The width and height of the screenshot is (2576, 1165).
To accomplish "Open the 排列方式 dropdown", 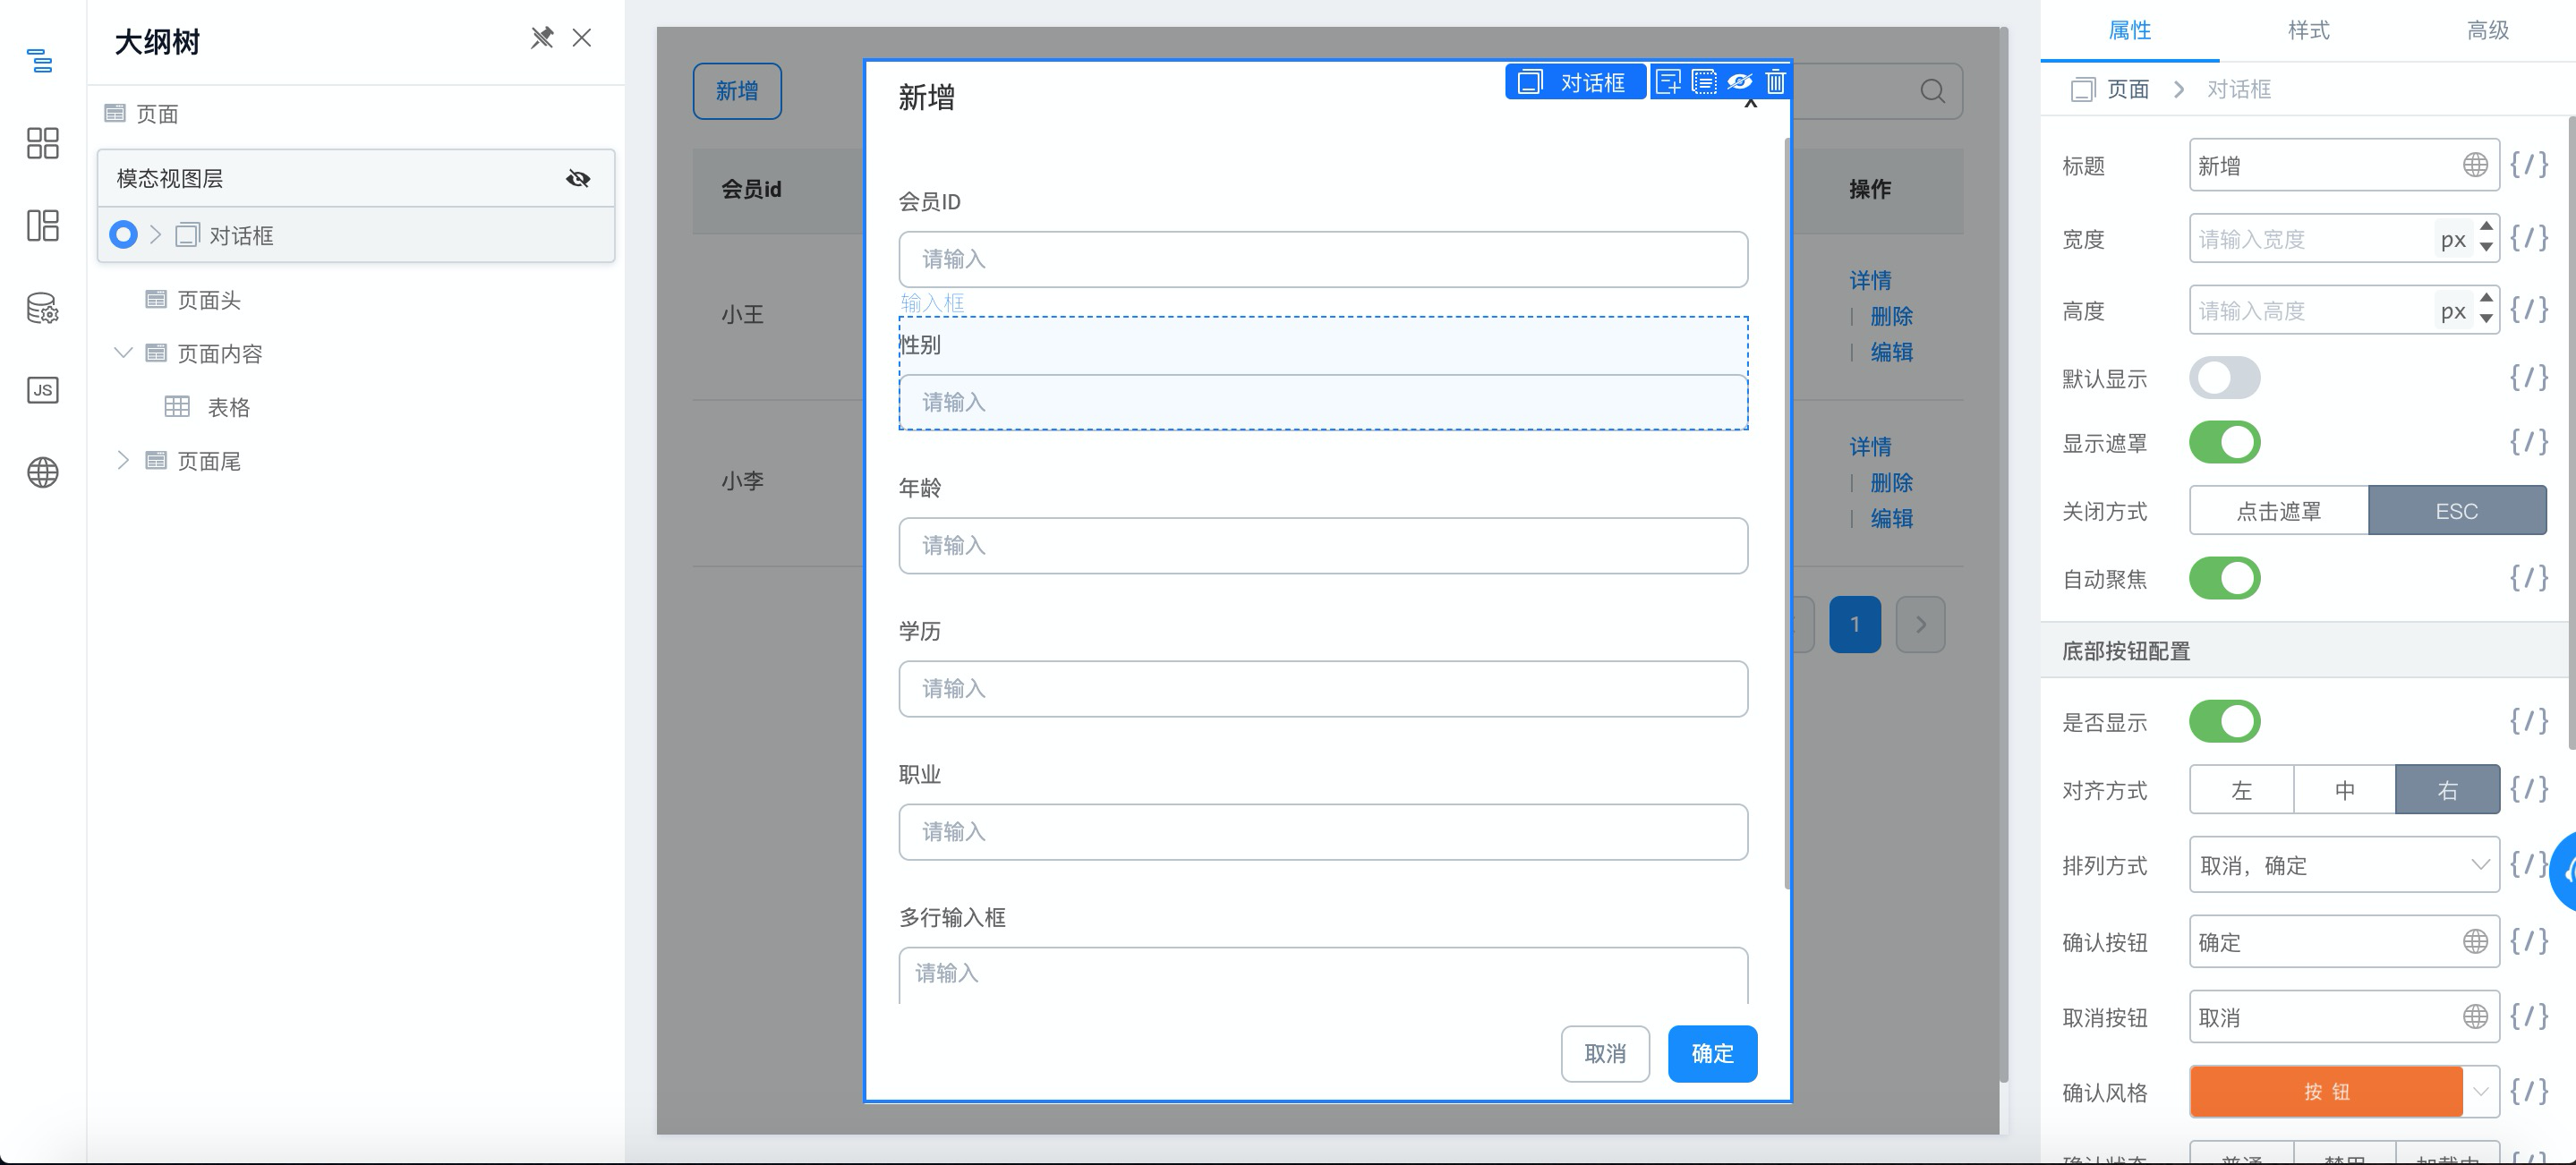I will (2343, 865).
